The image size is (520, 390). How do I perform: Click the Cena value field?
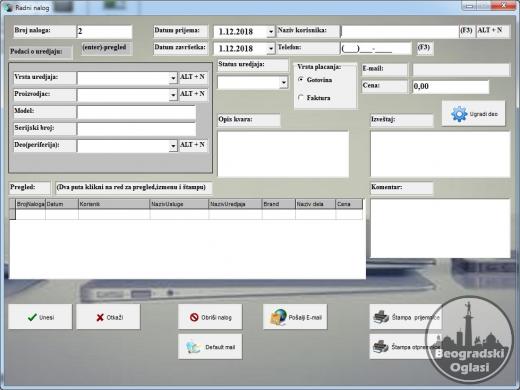(451, 87)
